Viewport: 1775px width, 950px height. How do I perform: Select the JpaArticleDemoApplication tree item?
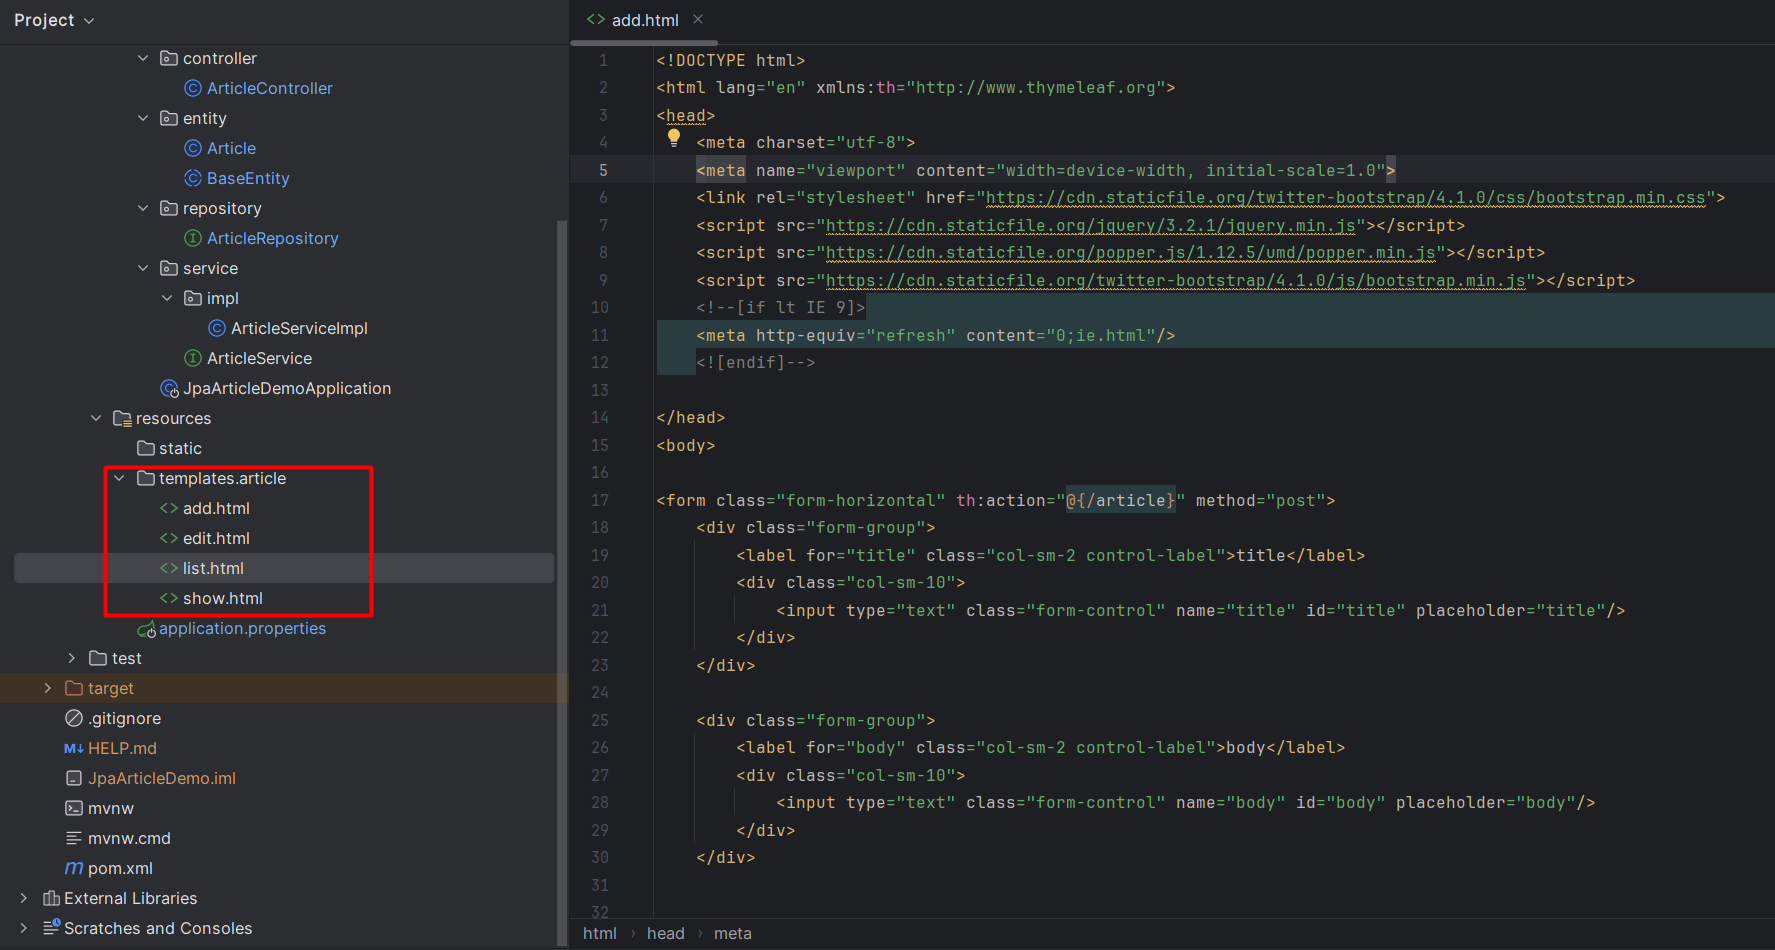[287, 388]
